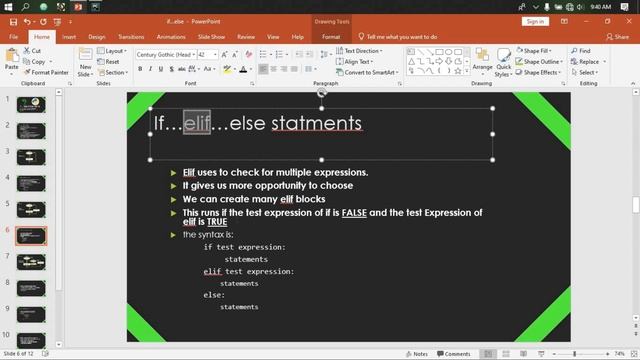Open the font size dropdown
This screenshot has height=360, width=640.
(x=215, y=54)
